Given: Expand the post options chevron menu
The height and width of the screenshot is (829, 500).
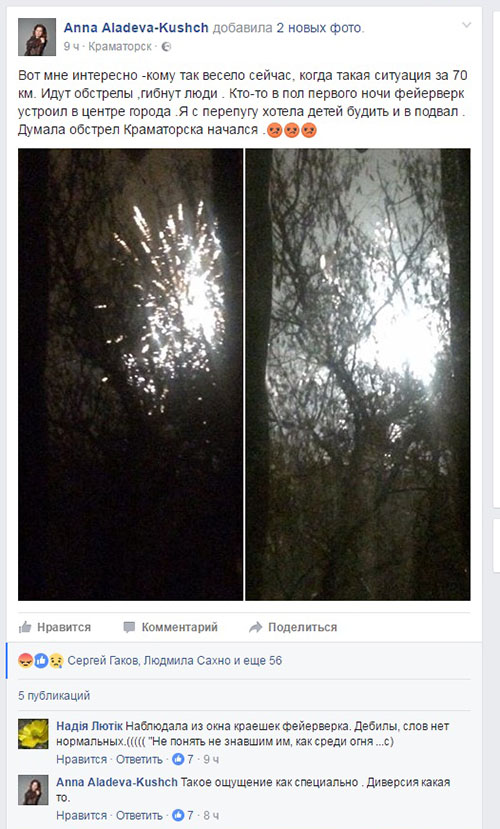Looking at the screenshot, I should [x=466, y=25].
